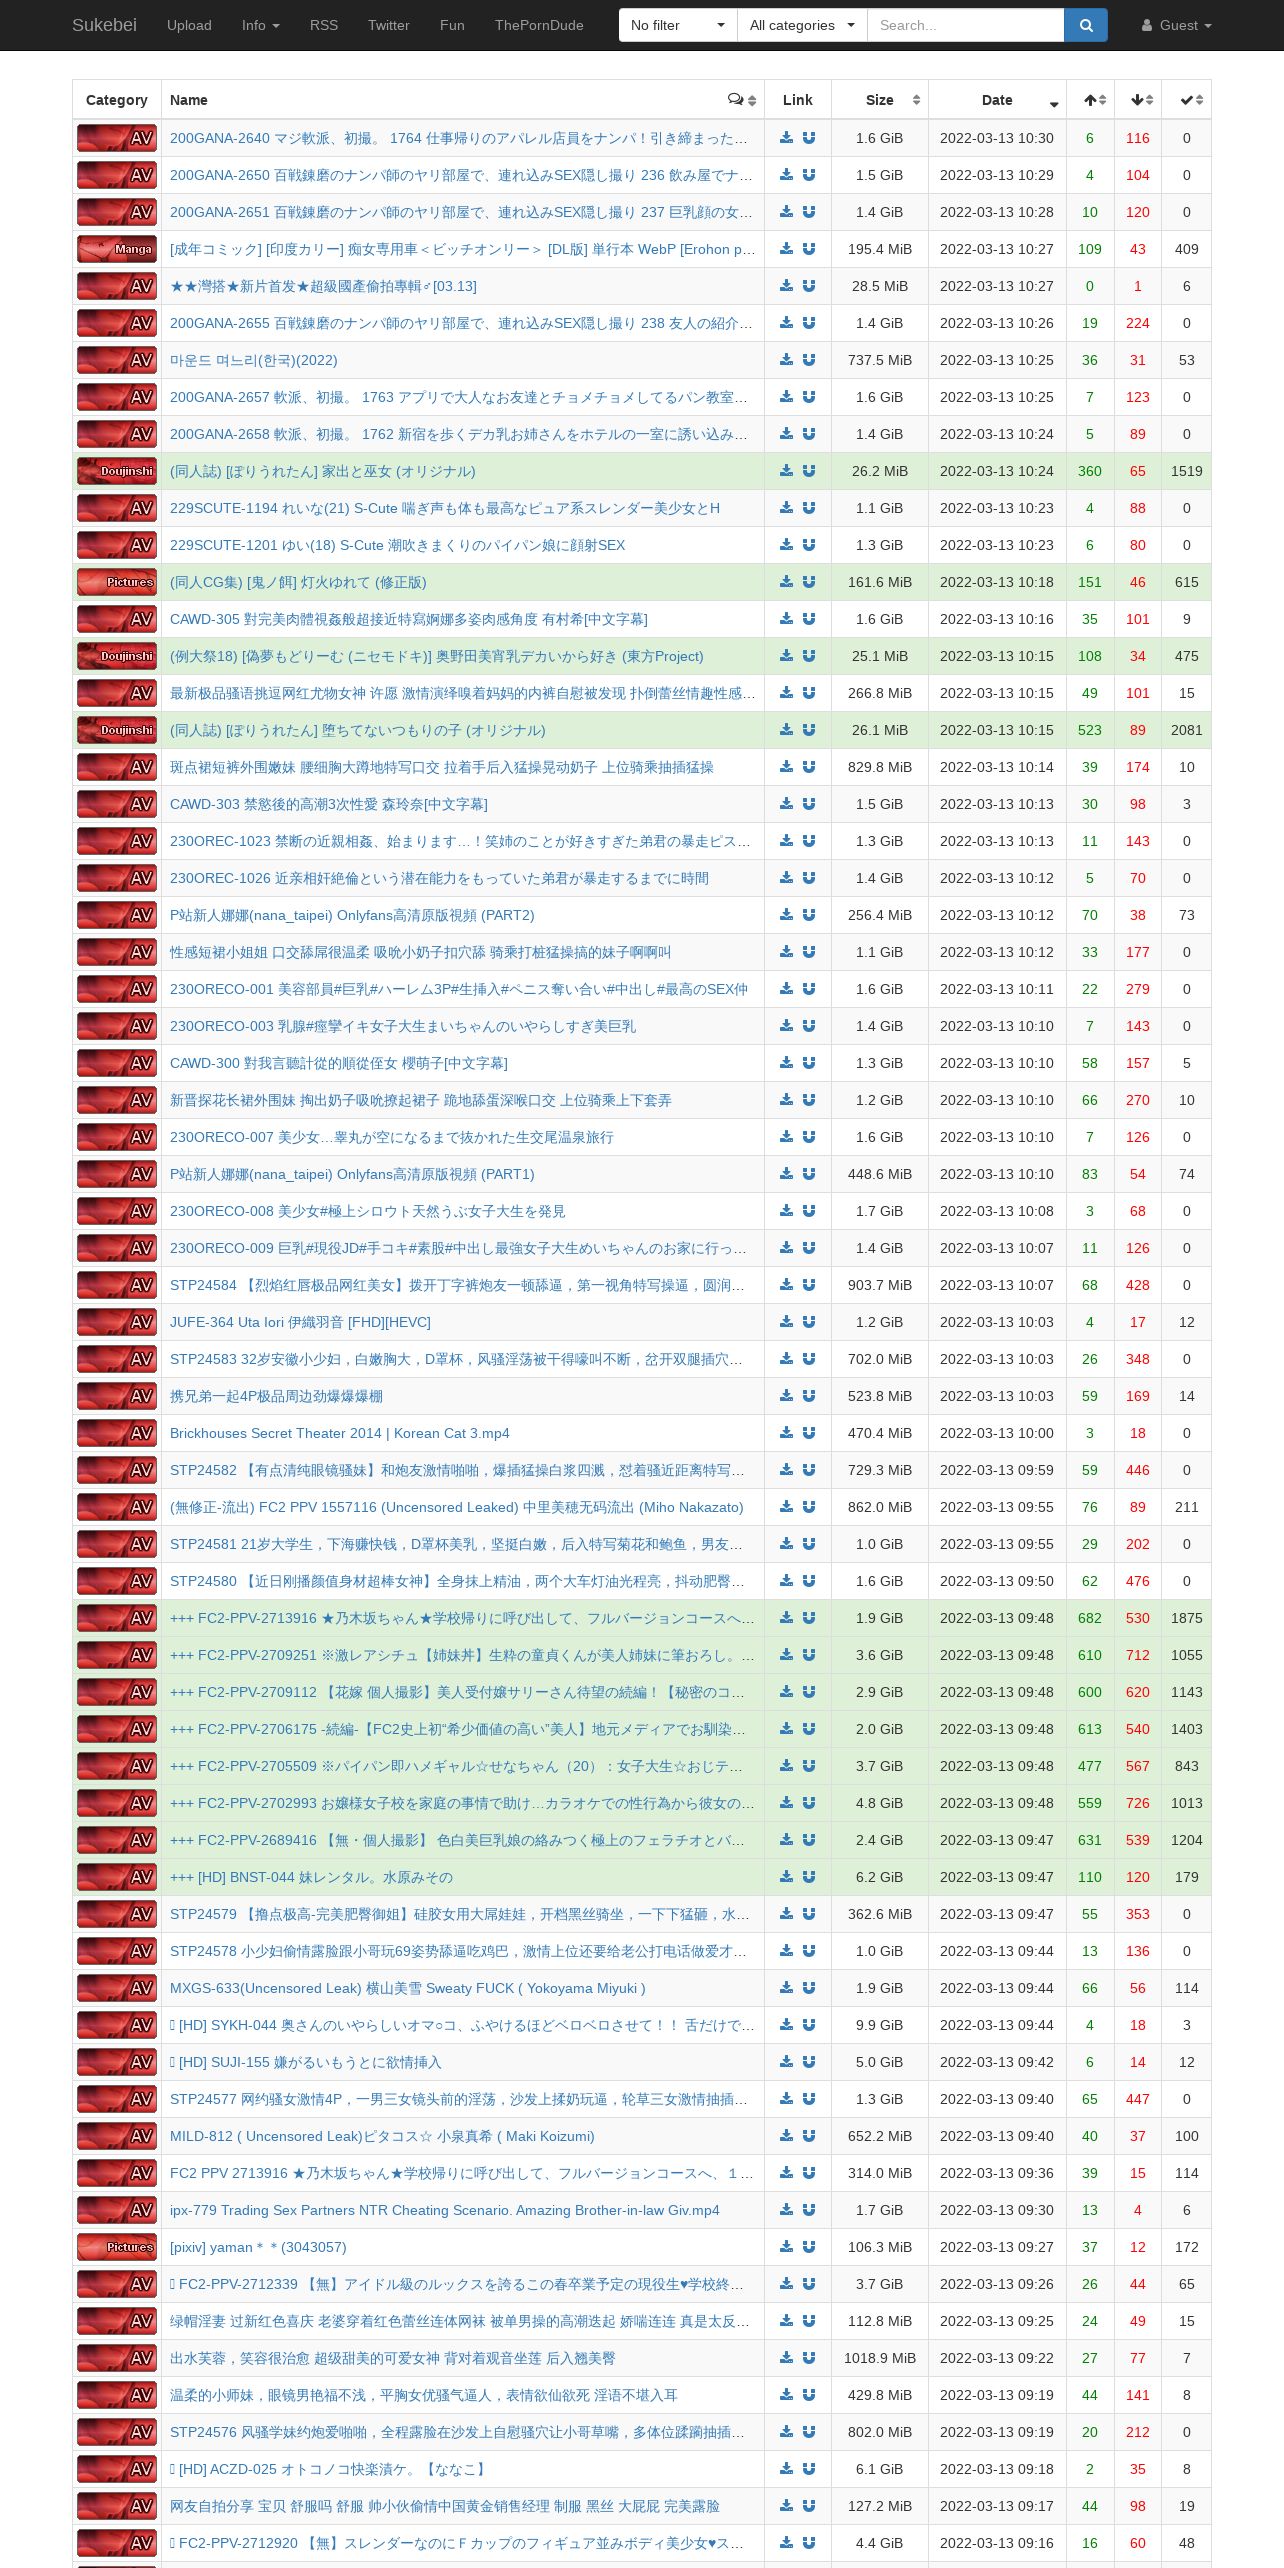
Task: Click the 6.2 GiB size cell
Action: click(880, 1877)
